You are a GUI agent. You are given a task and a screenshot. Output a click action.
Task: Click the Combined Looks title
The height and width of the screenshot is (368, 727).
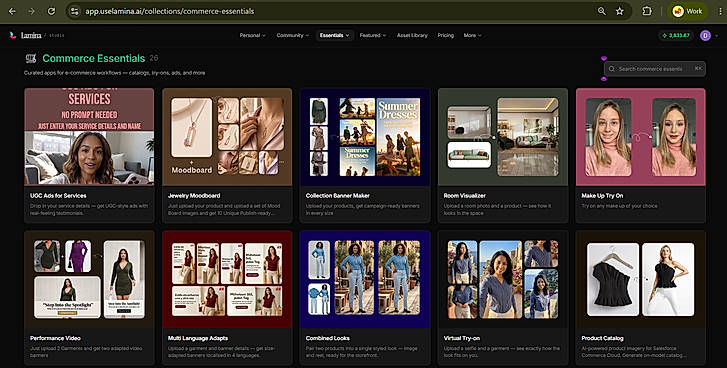328,338
